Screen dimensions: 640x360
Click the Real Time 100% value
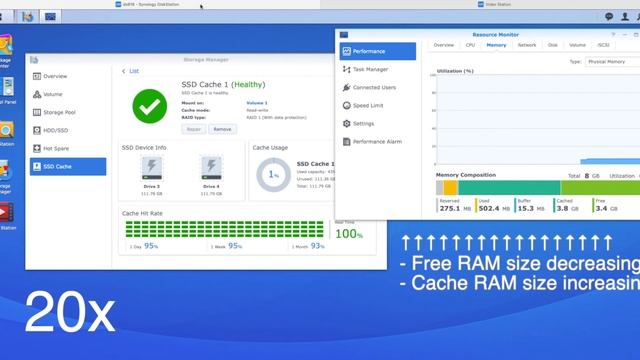coord(349,234)
